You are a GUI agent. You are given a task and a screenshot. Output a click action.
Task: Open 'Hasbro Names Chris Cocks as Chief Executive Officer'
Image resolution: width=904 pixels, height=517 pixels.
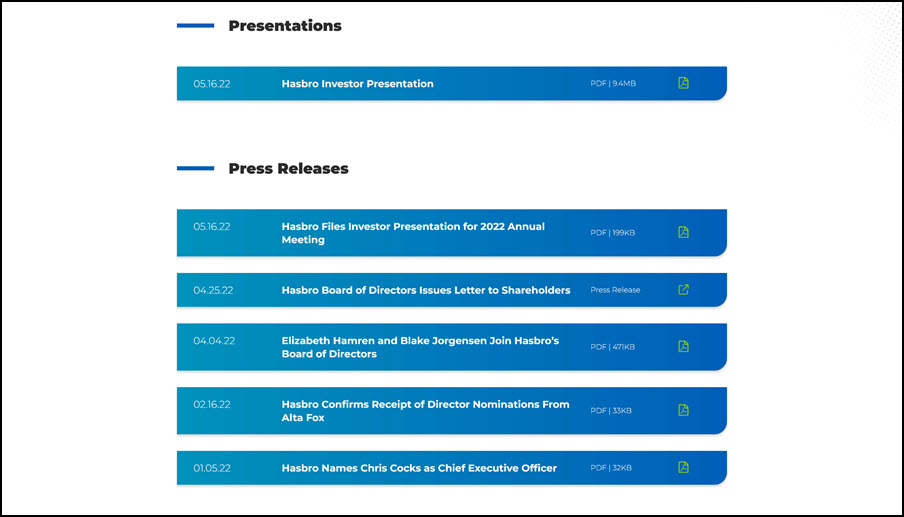point(419,468)
